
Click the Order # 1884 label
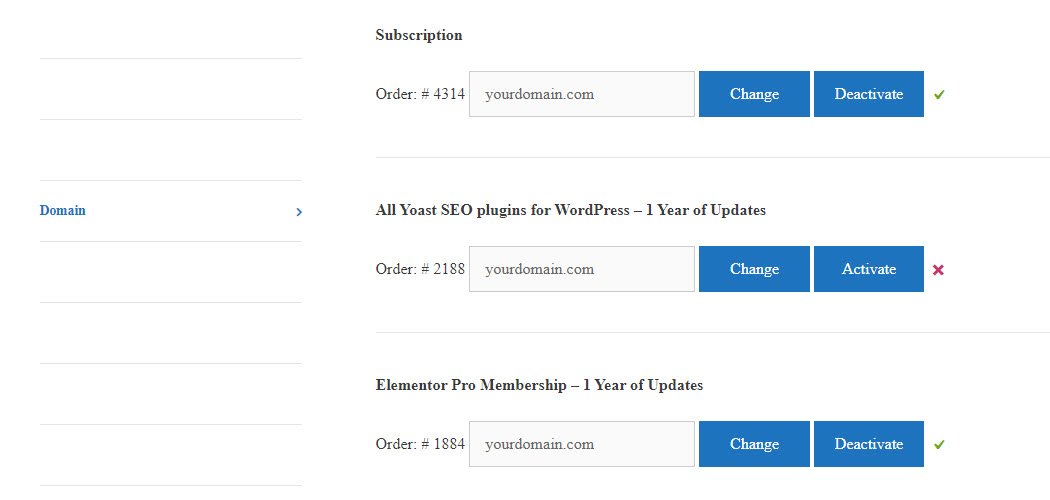420,444
